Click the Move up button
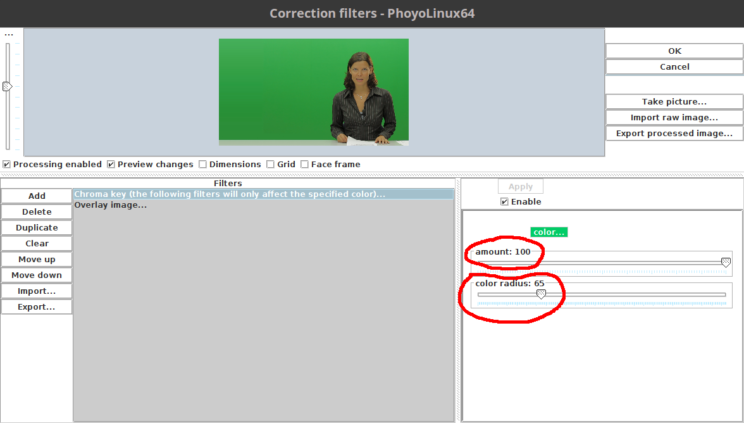 pyautogui.click(x=37, y=259)
